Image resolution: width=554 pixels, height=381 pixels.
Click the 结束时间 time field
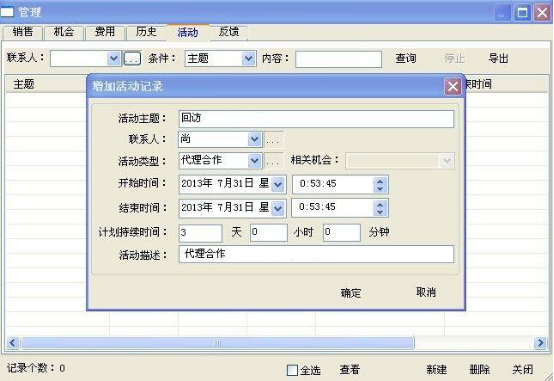pos(332,207)
